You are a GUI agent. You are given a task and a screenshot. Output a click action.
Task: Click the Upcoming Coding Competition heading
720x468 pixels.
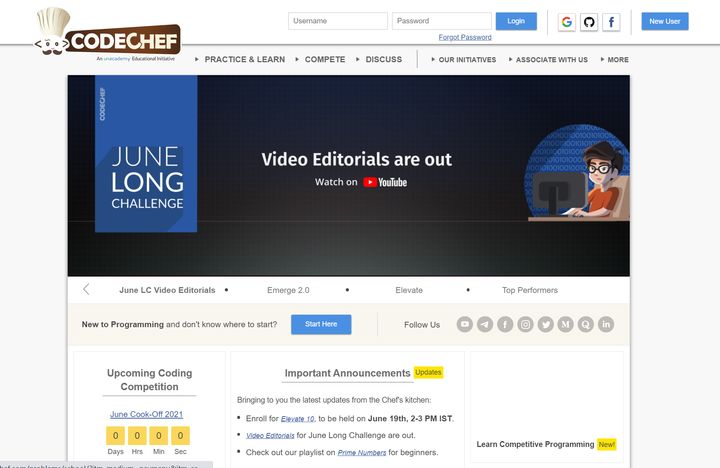[149, 380]
